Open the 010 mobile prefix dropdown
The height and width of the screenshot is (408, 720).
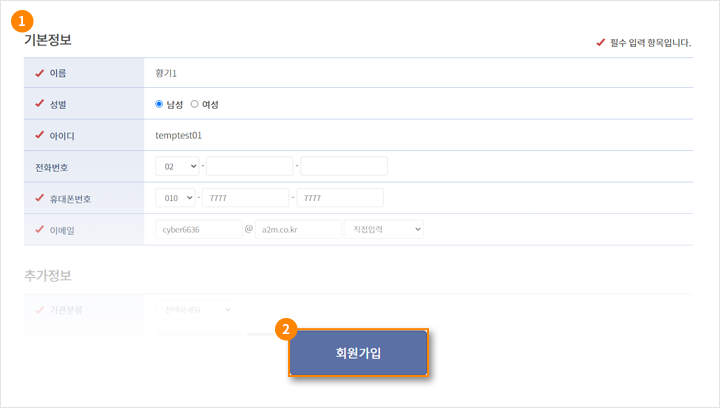point(175,198)
